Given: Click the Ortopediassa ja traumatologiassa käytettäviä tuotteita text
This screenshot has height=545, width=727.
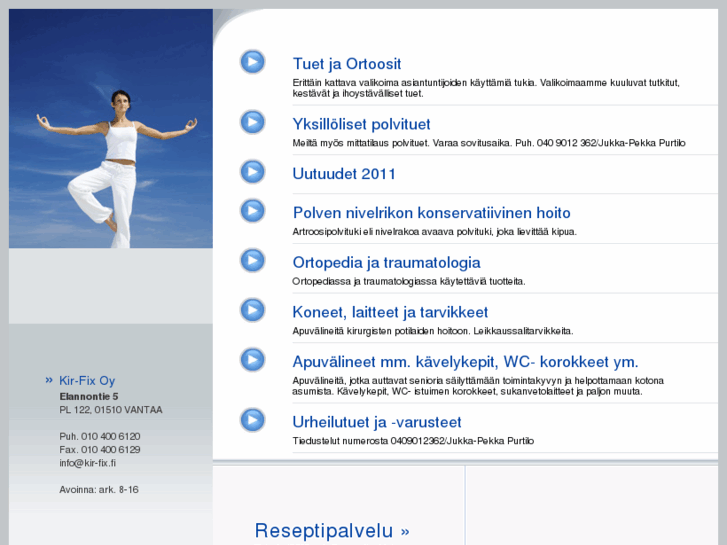Looking at the screenshot, I should [408, 281].
